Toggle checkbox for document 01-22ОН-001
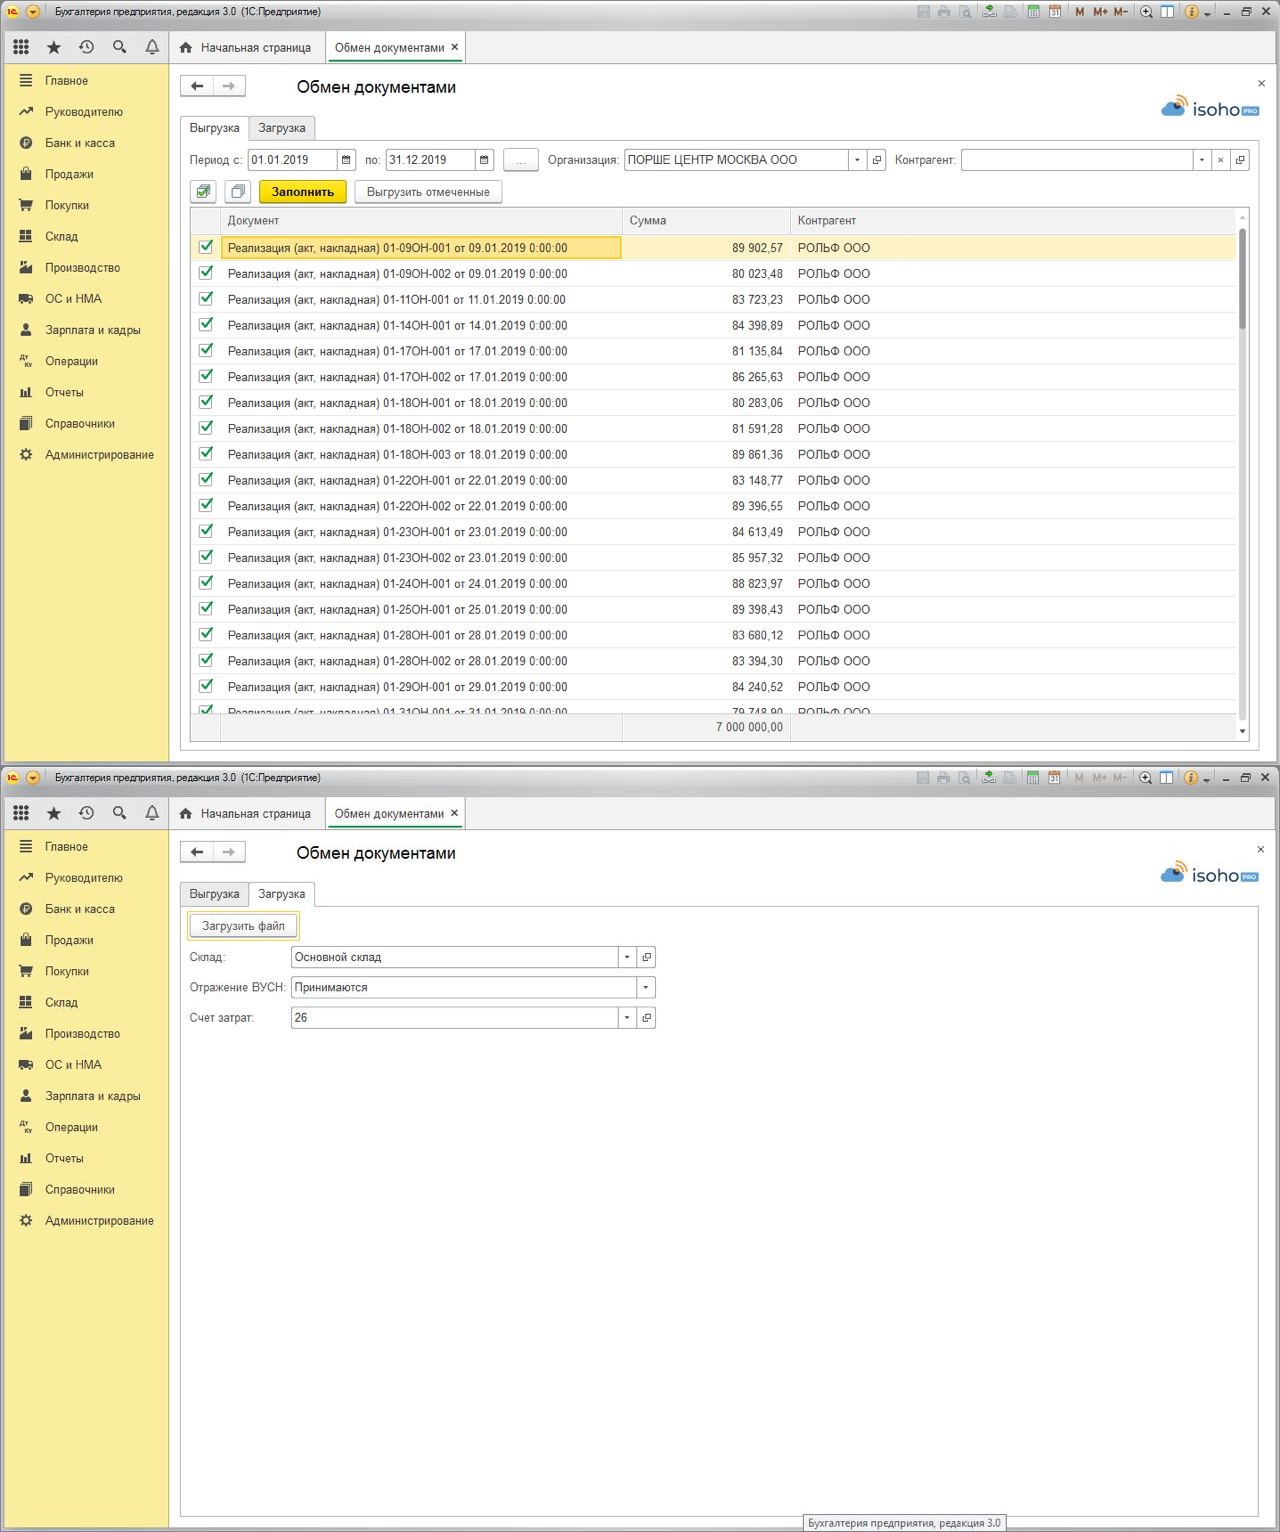 [x=206, y=480]
